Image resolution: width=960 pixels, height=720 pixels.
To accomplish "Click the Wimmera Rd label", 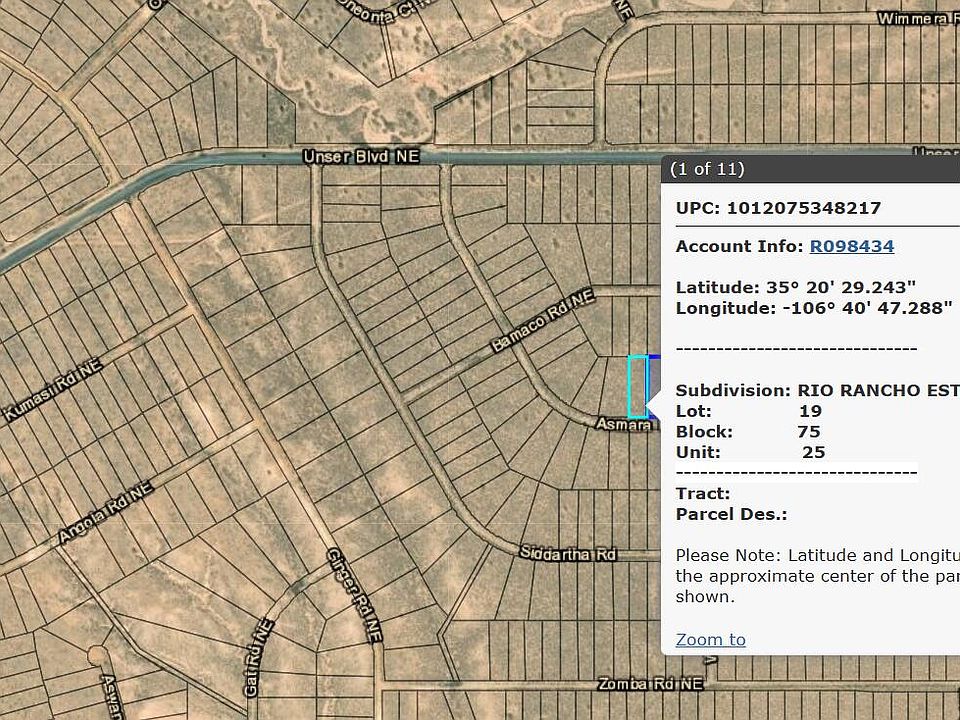I will point(917,19).
